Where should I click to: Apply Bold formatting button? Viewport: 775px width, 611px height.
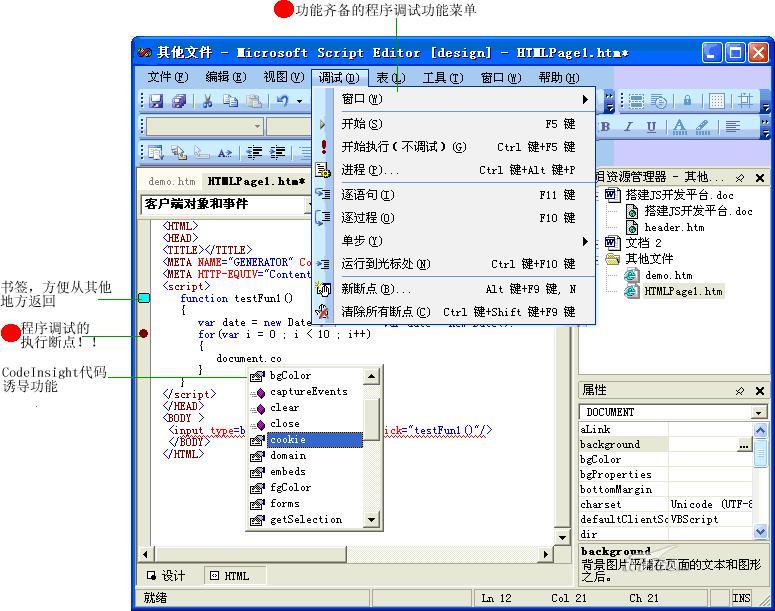(x=605, y=127)
